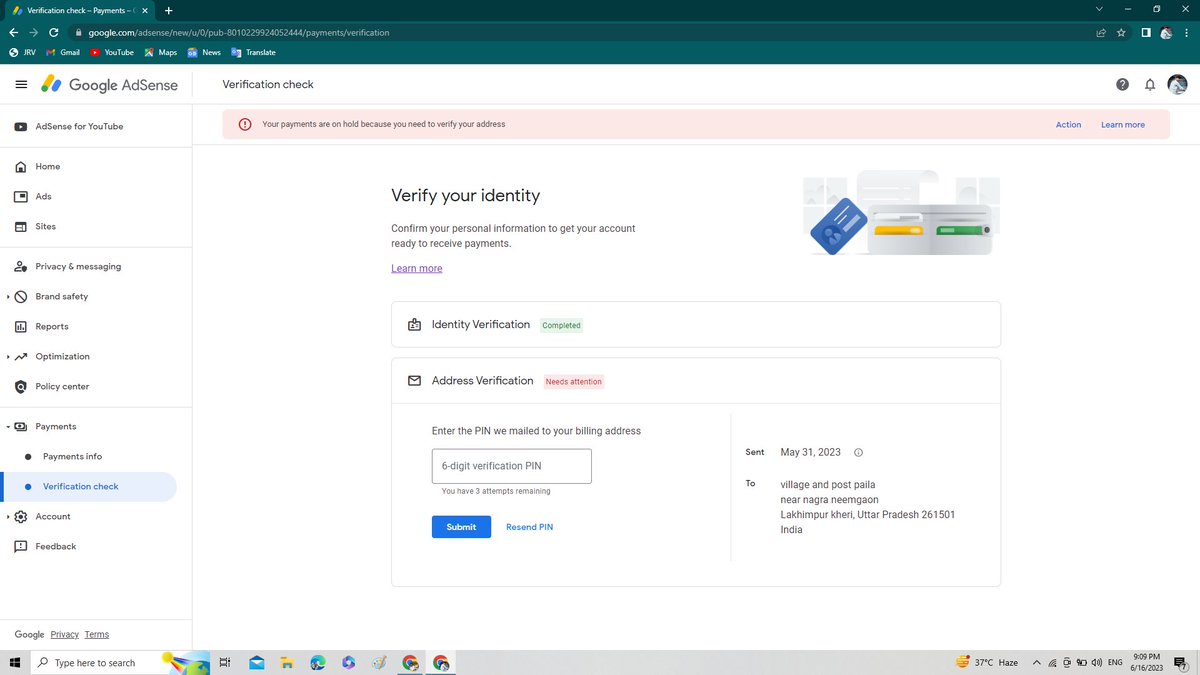The height and width of the screenshot is (675, 1200).
Task: Open the AdSense main hamburger menu
Action: pos(21,85)
